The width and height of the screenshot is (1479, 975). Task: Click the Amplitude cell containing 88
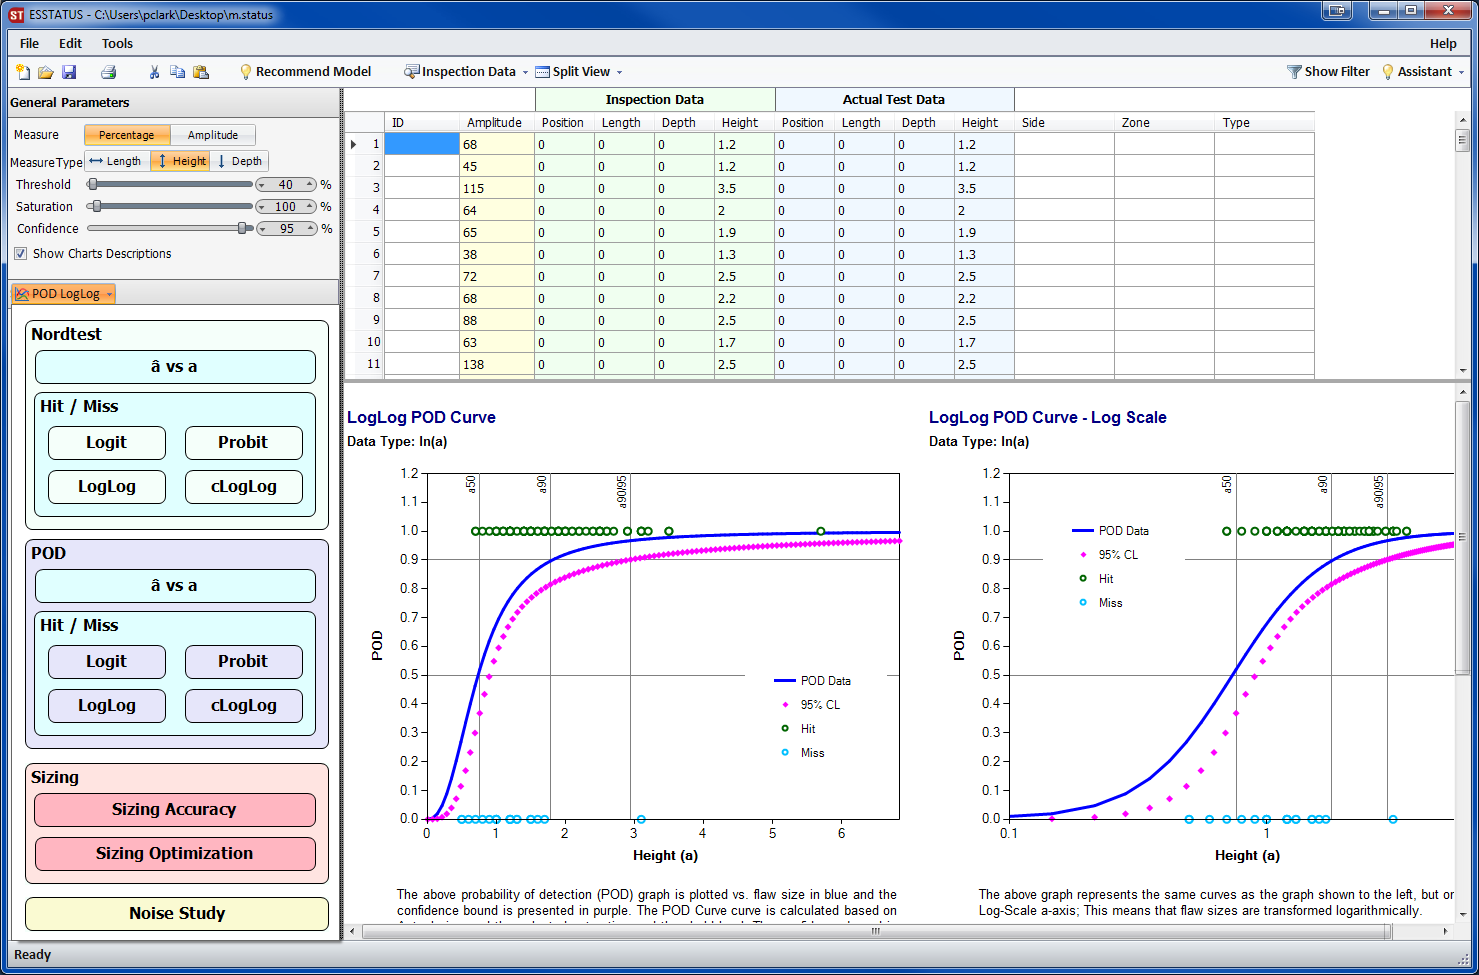(x=497, y=320)
